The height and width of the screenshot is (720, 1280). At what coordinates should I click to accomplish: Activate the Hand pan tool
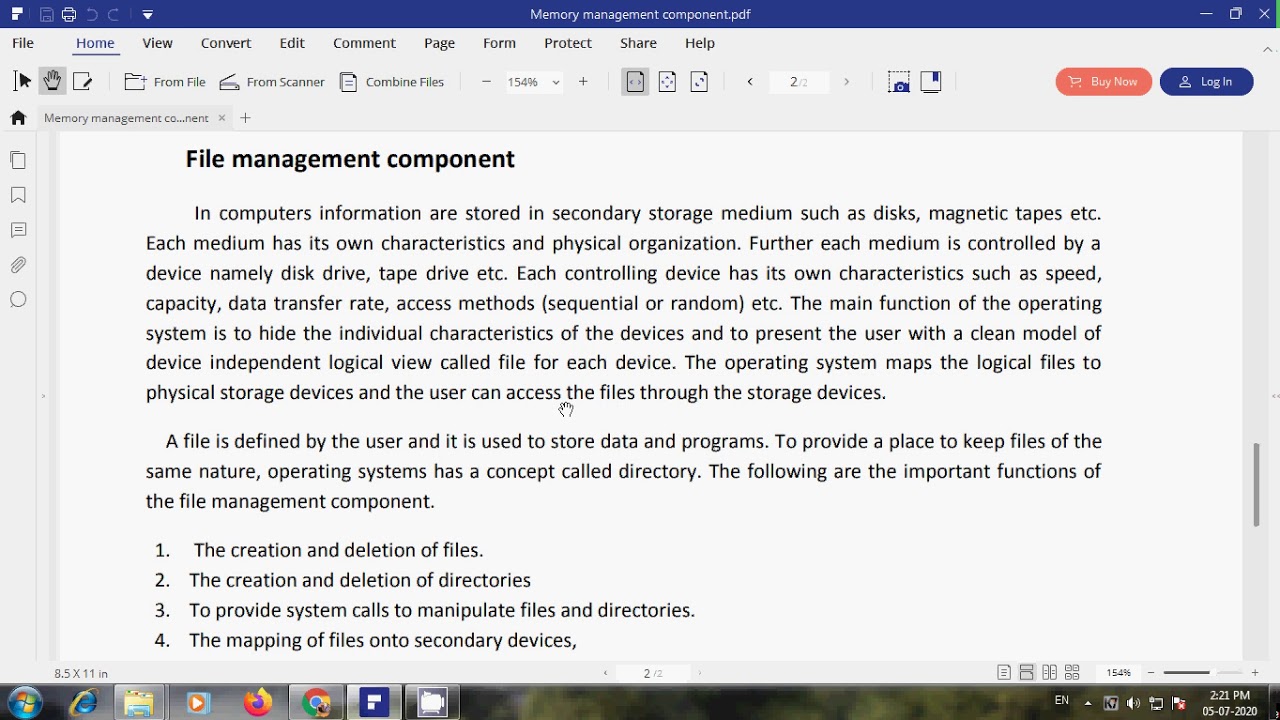pos(52,82)
